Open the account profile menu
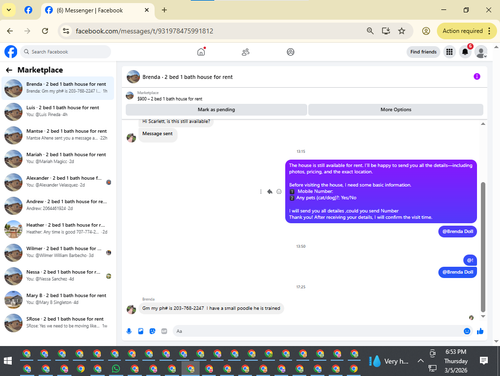The width and height of the screenshot is (500, 376). tap(481, 52)
